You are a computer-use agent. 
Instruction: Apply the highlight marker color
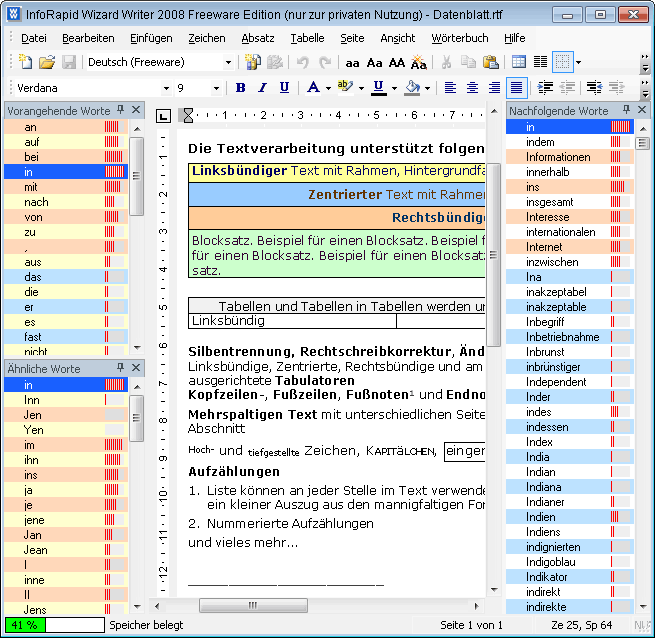(345, 88)
